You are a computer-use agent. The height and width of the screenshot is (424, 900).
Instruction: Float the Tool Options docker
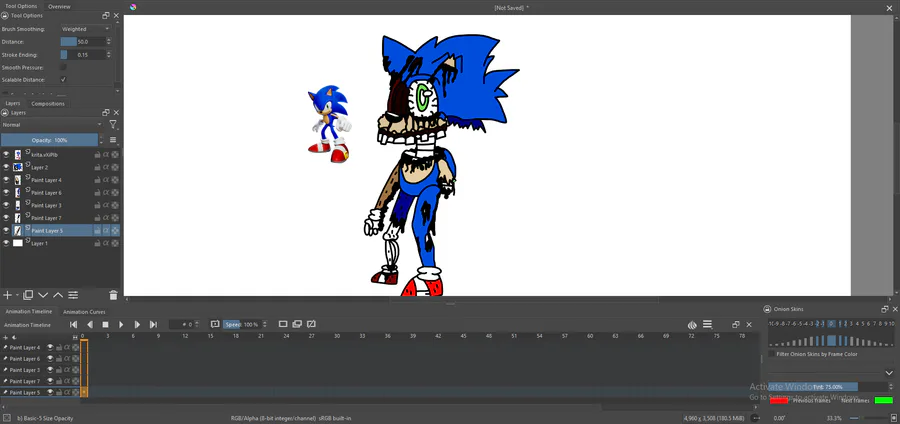[106, 15]
